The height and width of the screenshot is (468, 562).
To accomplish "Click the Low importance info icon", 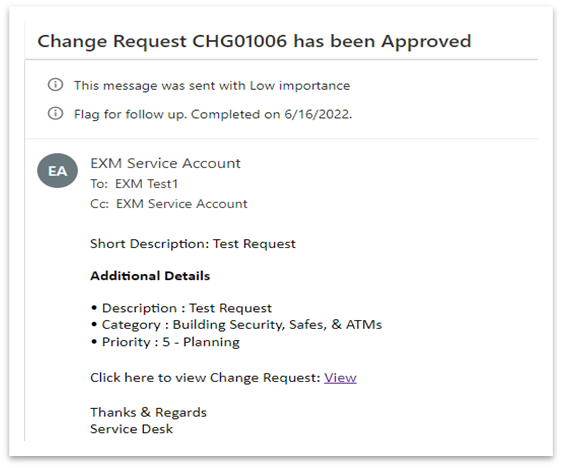I will pyautogui.click(x=56, y=85).
